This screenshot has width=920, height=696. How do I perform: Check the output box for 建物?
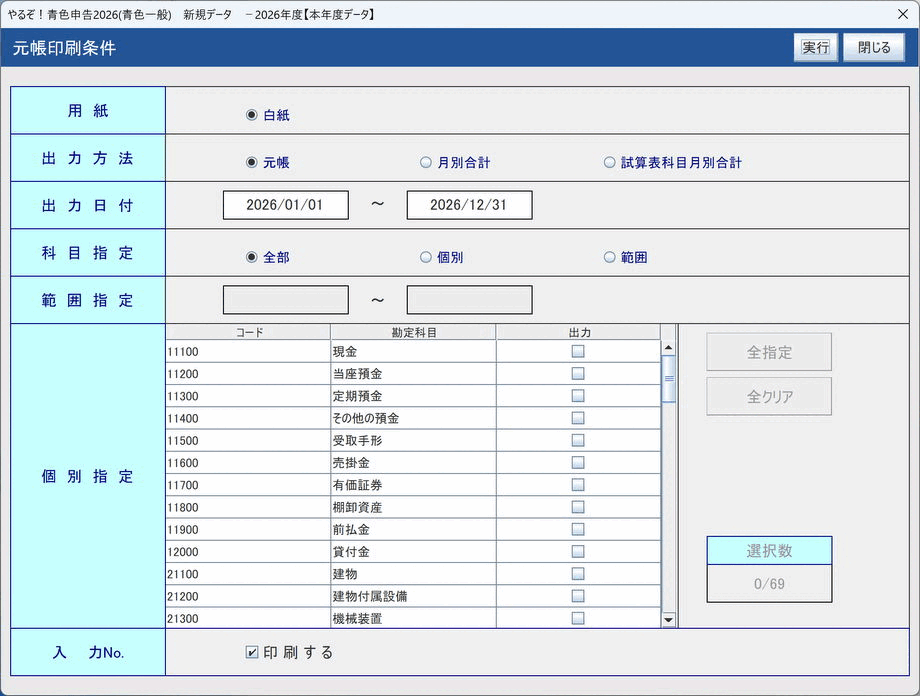click(577, 573)
